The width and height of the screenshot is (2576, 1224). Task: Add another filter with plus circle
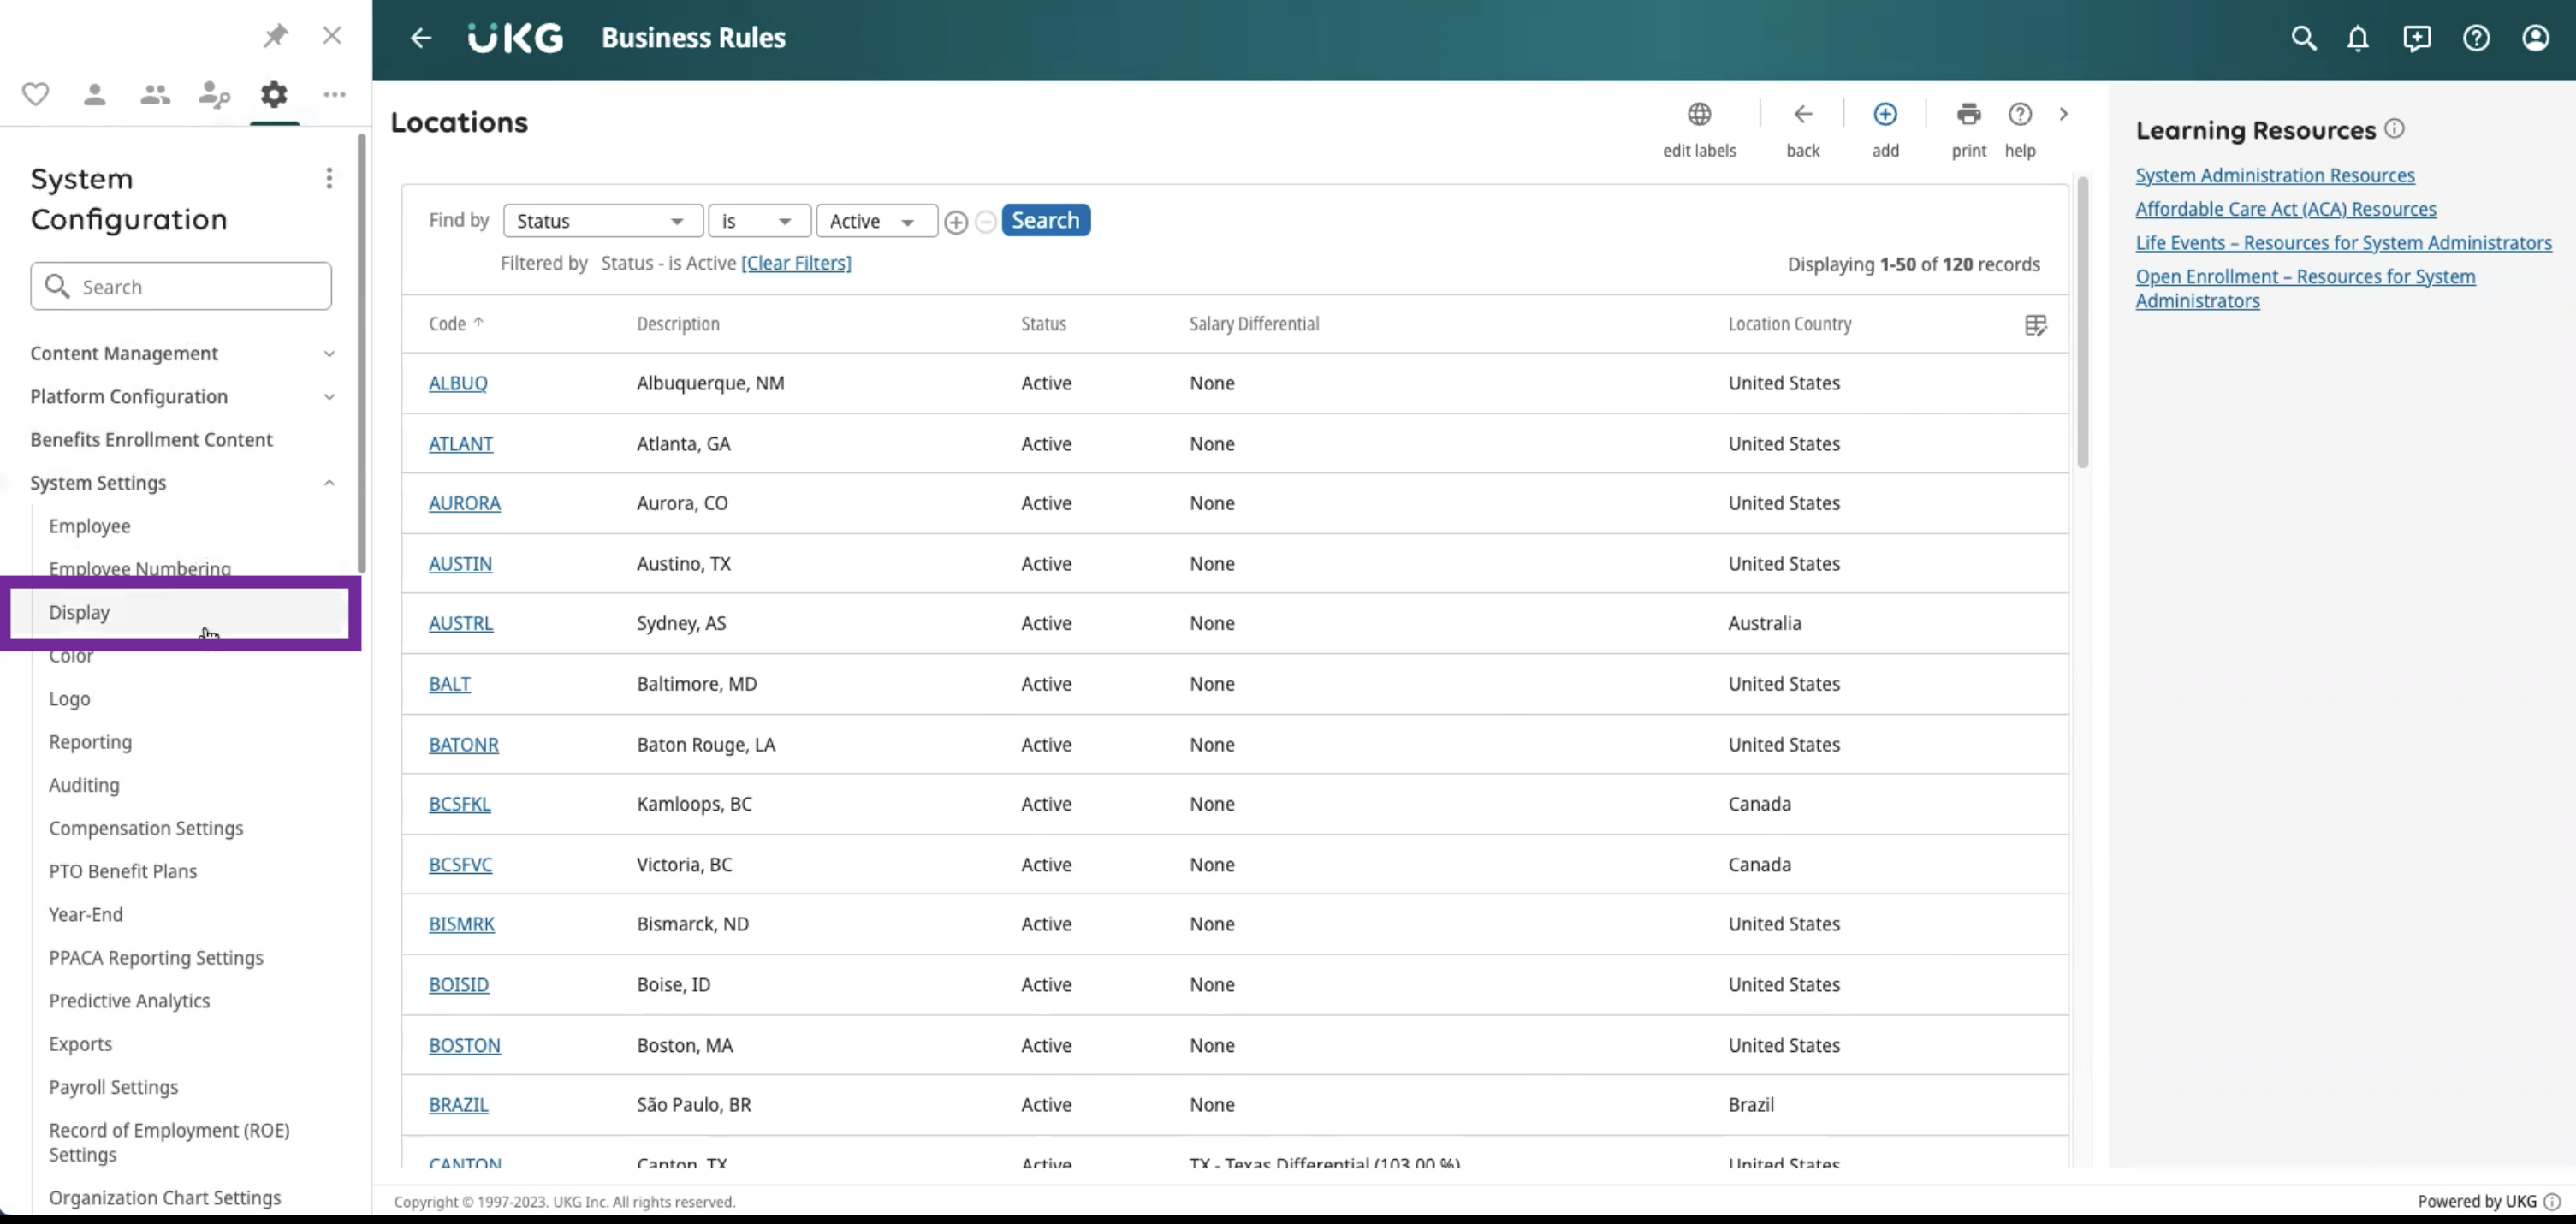(x=956, y=222)
